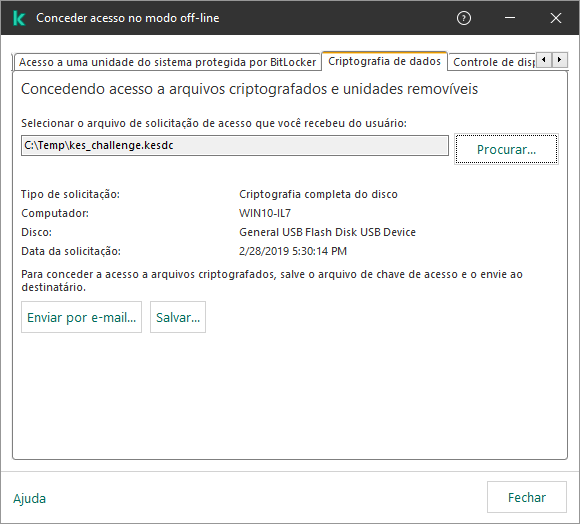Click the Data da solicitação label
The image size is (580, 524).
click(x=71, y=251)
